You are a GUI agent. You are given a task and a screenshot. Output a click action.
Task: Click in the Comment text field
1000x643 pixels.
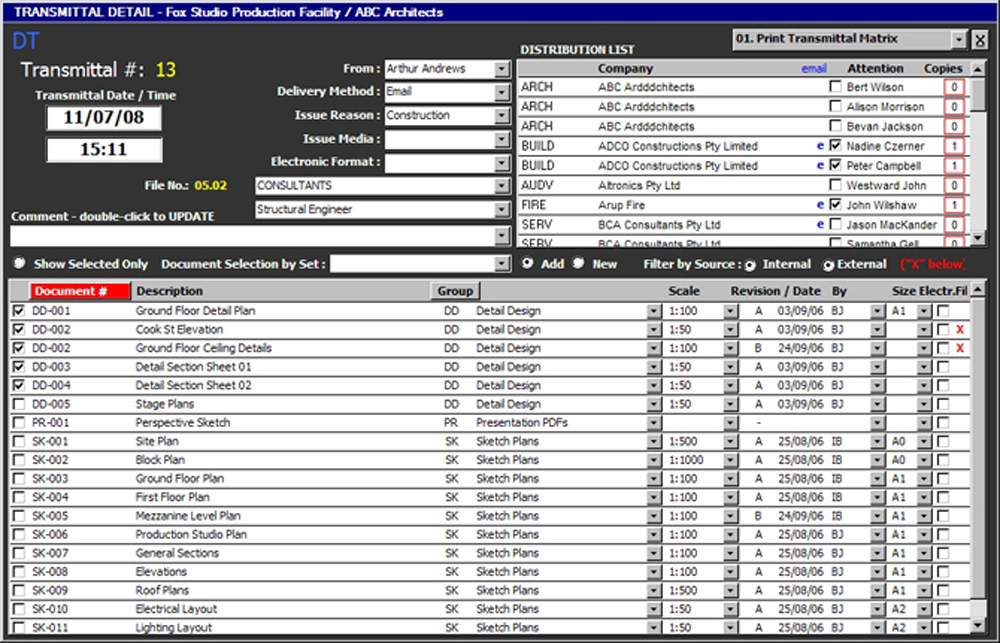point(250,236)
